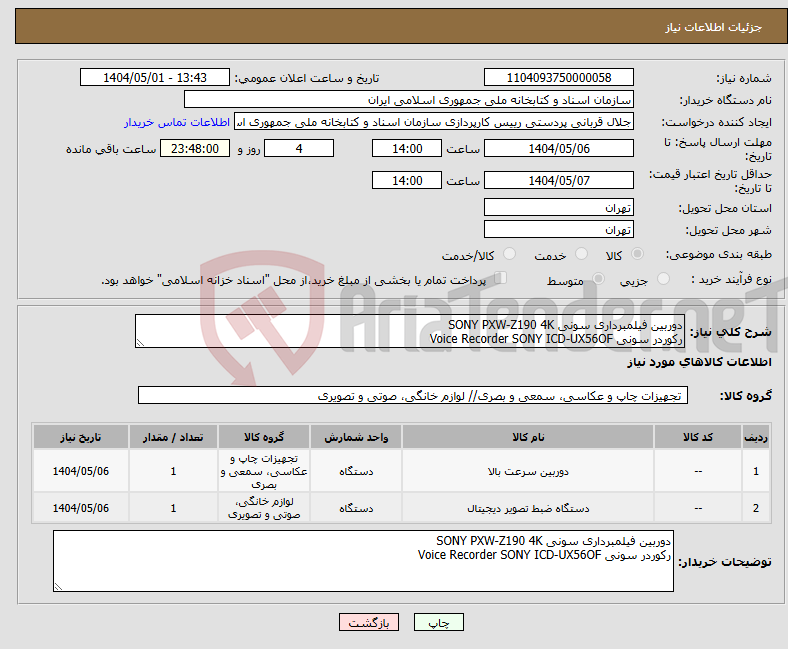
Task: Click the چاپ print button
Action: coord(439,622)
